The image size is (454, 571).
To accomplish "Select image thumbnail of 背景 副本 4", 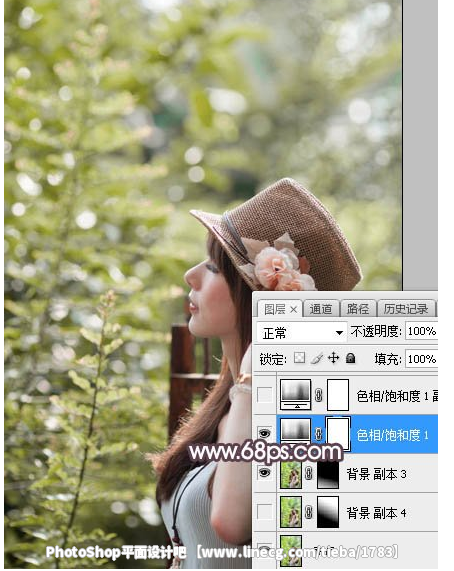I will click(x=291, y=512).
